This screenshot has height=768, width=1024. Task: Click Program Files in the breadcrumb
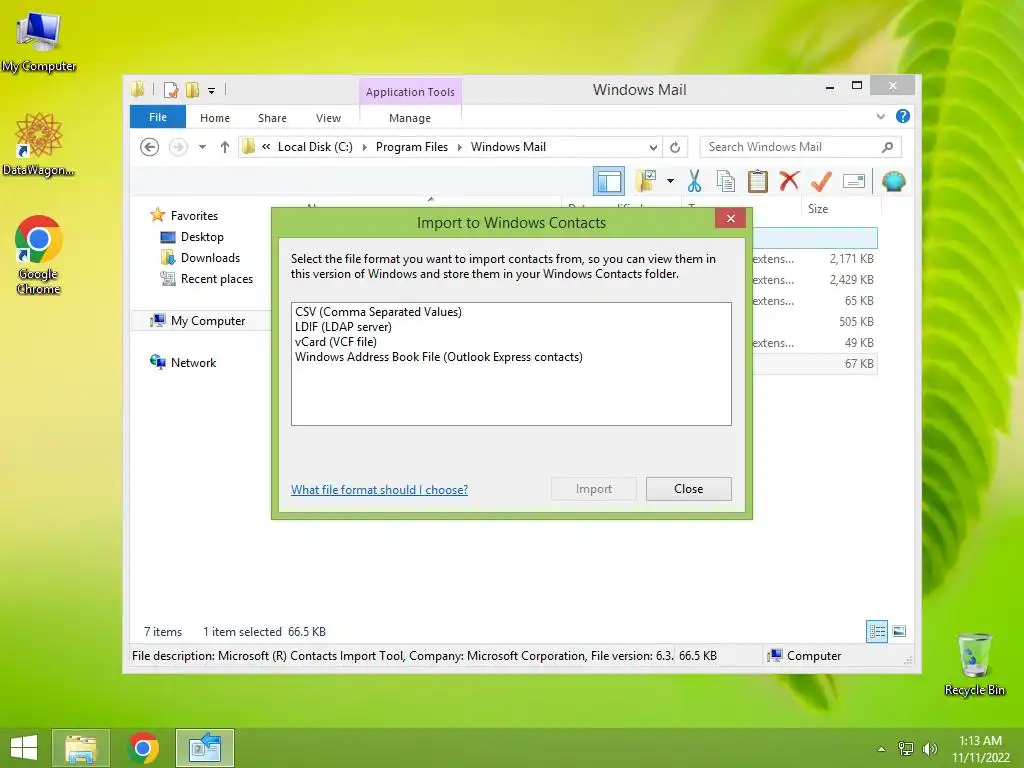(x=412, y=147)
